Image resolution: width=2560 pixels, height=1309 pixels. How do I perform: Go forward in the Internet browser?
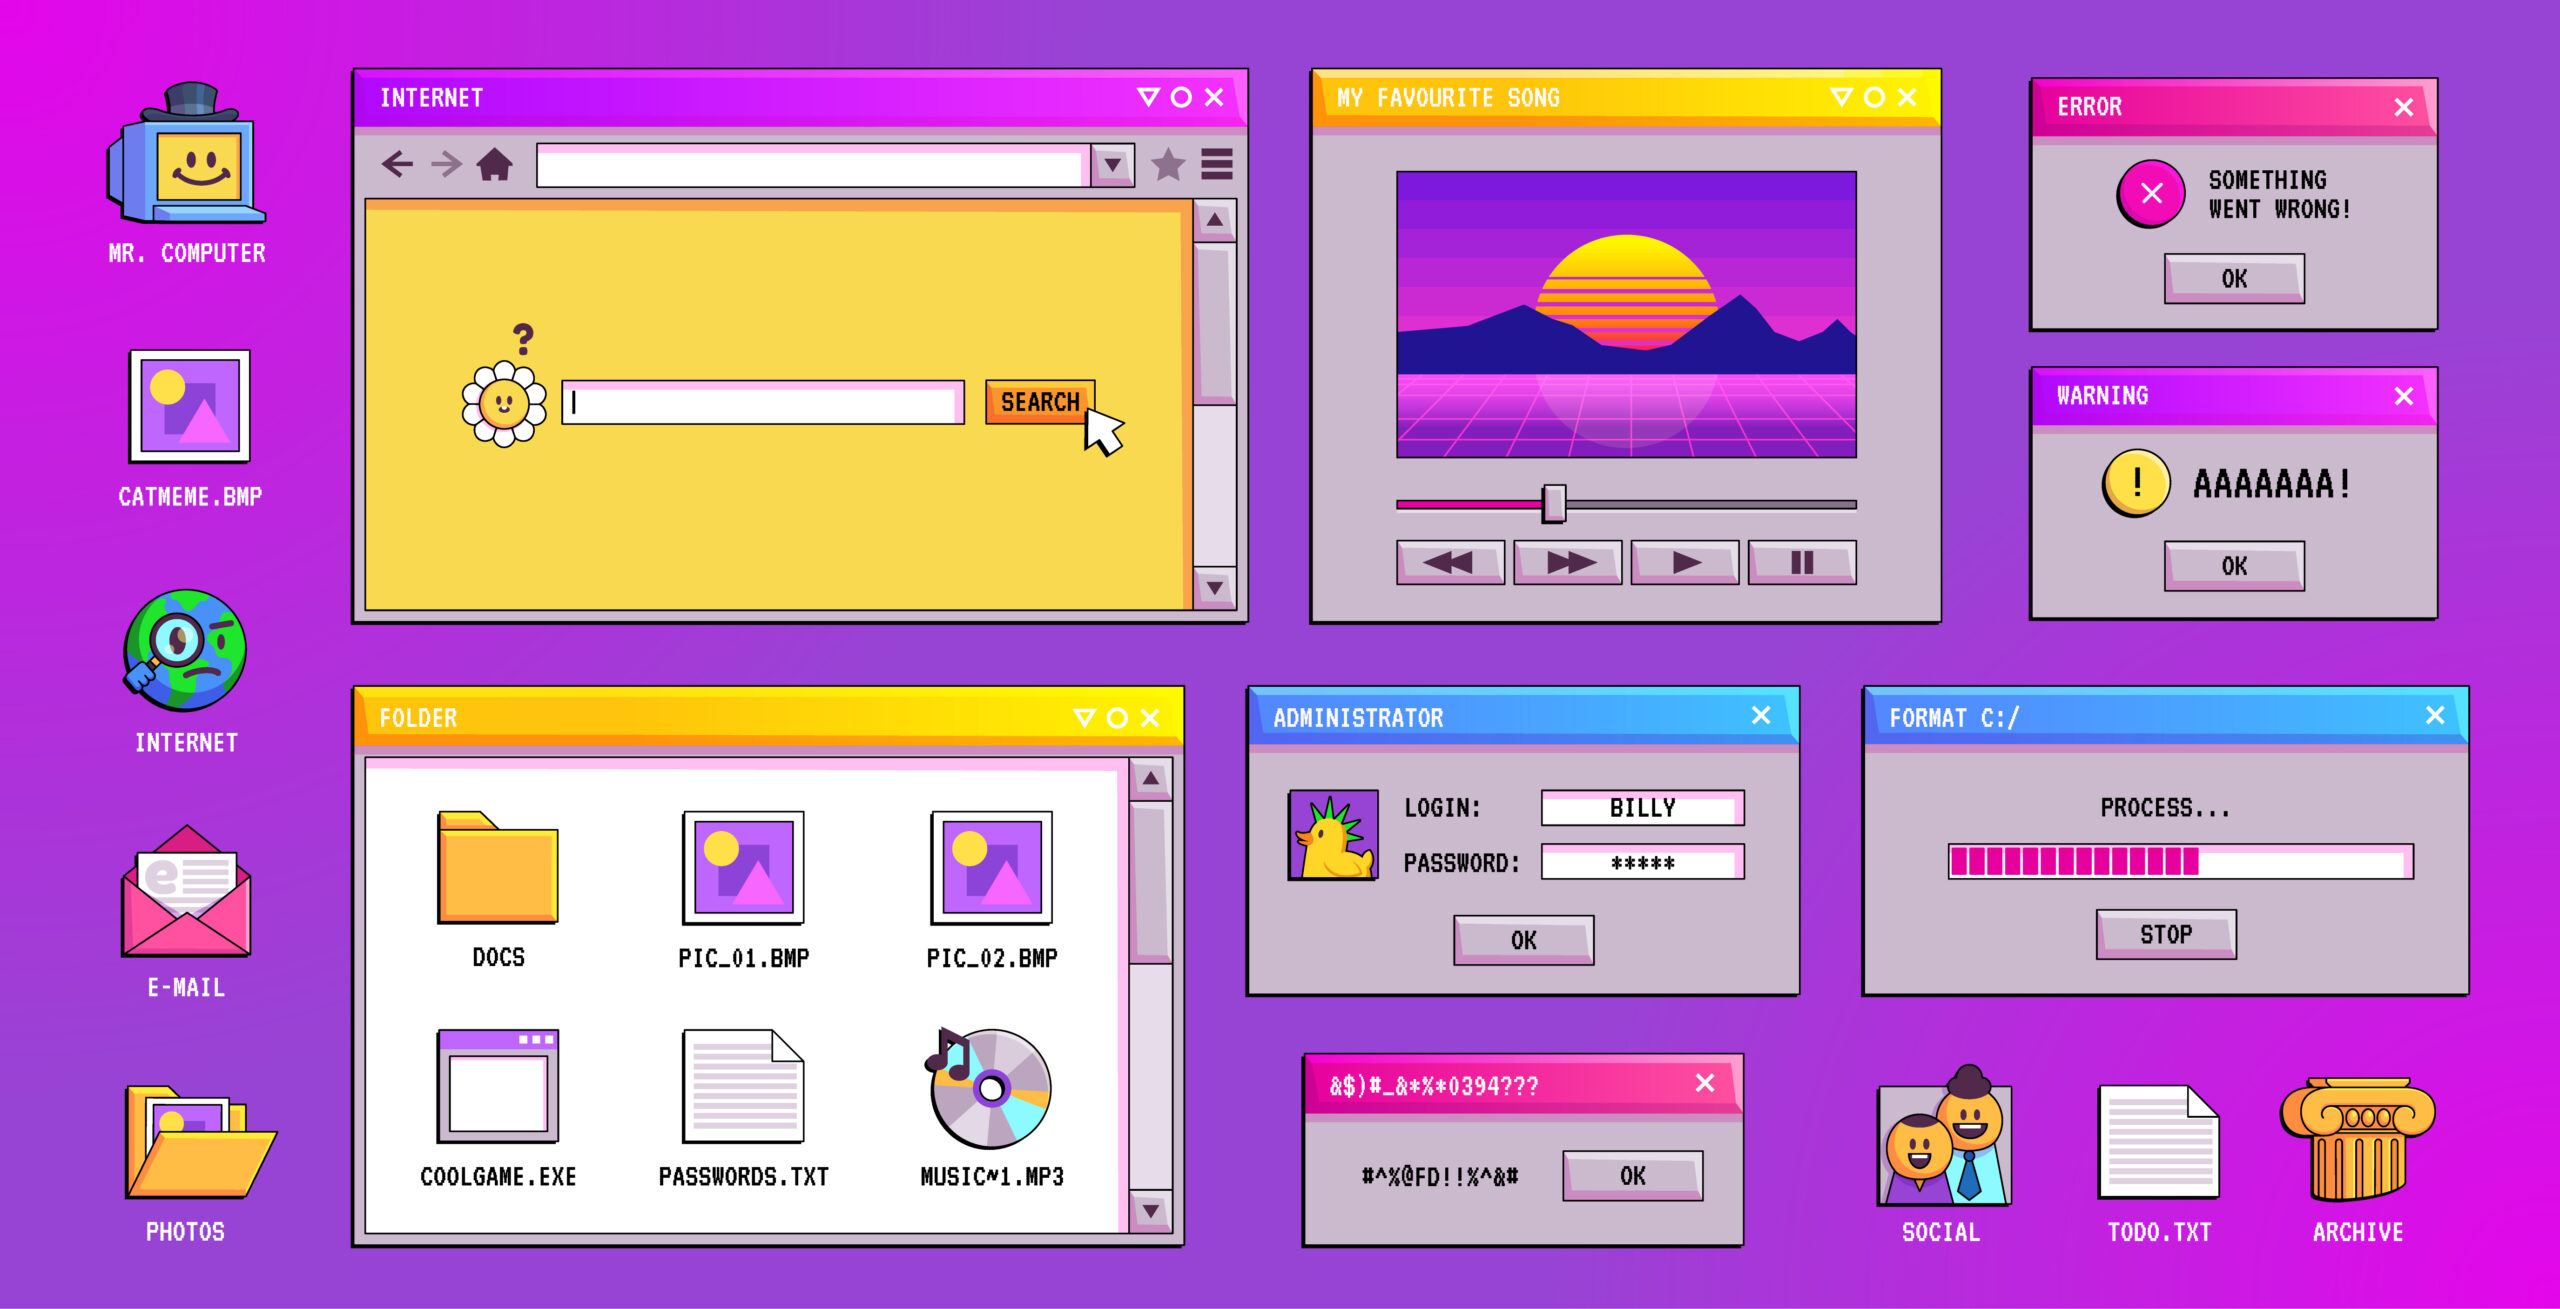coord(446,164)
